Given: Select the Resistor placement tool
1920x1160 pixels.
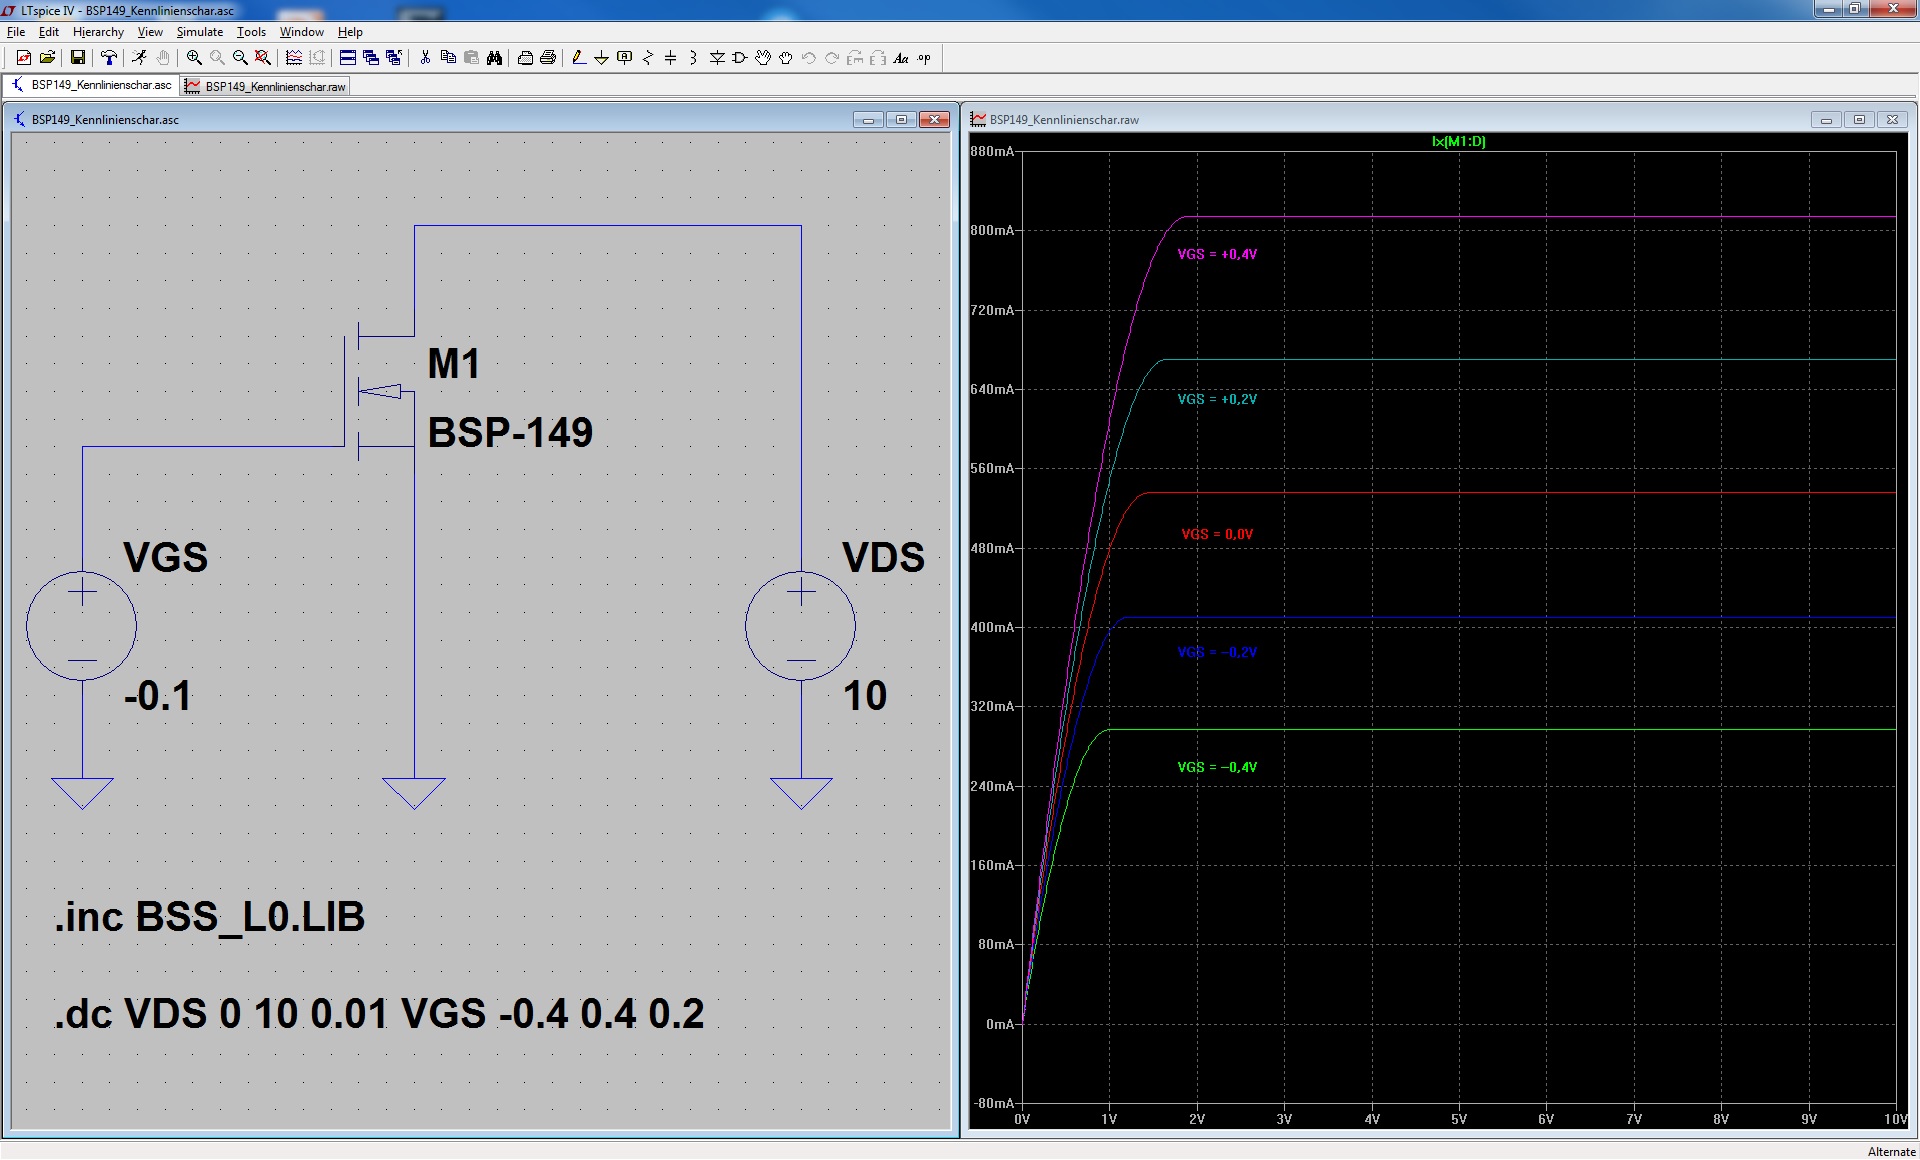Looking at the screenshot, I should [648, 58].
